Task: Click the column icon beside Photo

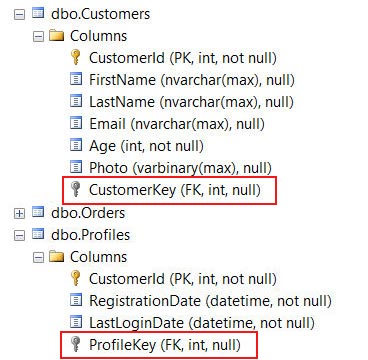Action: point(76,167)
